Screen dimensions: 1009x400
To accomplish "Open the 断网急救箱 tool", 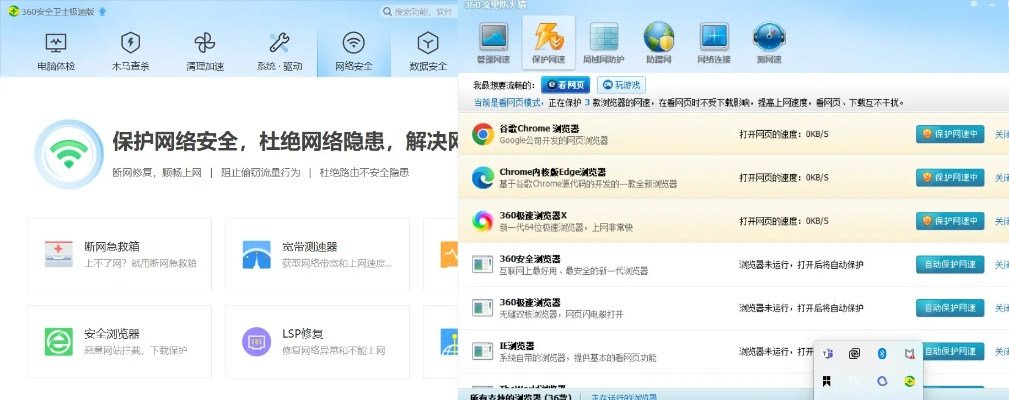I will 120,255.
